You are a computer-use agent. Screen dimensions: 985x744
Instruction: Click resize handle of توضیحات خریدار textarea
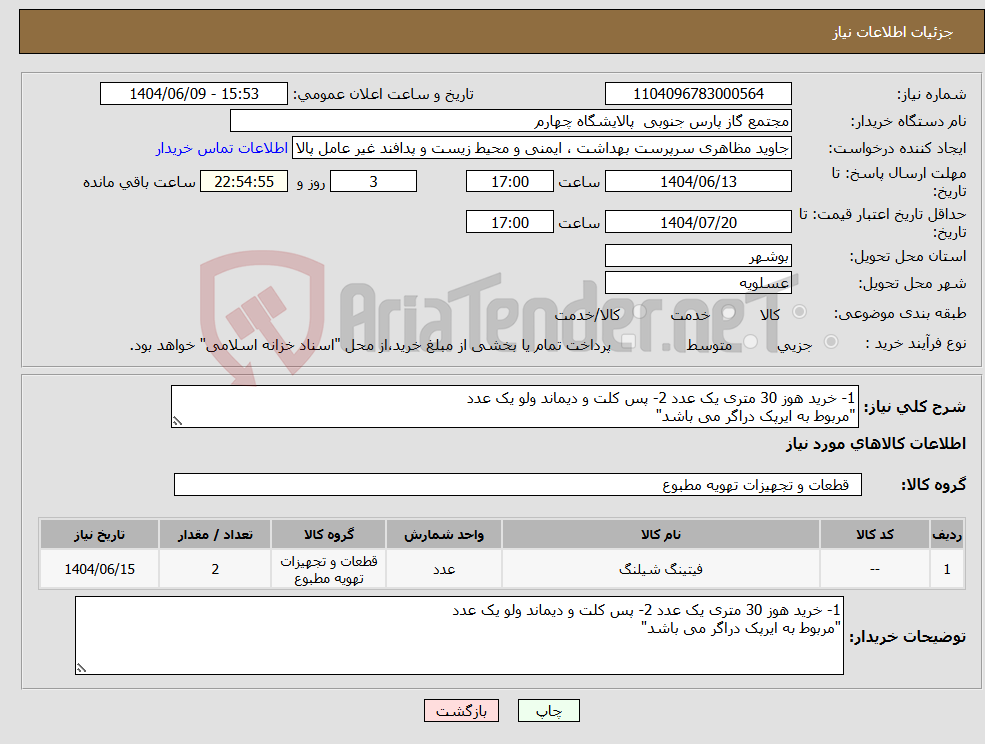point(81,669)
